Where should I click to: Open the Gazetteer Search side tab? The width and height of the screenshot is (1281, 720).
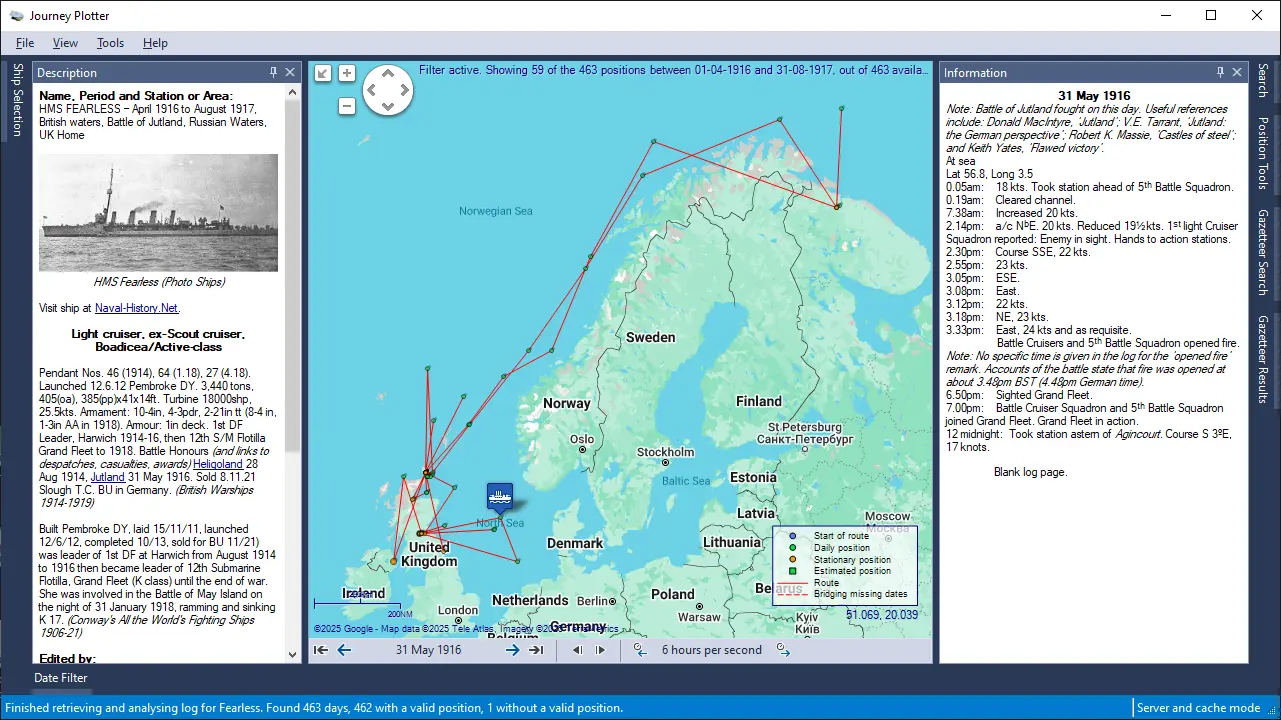point(1263,252)
